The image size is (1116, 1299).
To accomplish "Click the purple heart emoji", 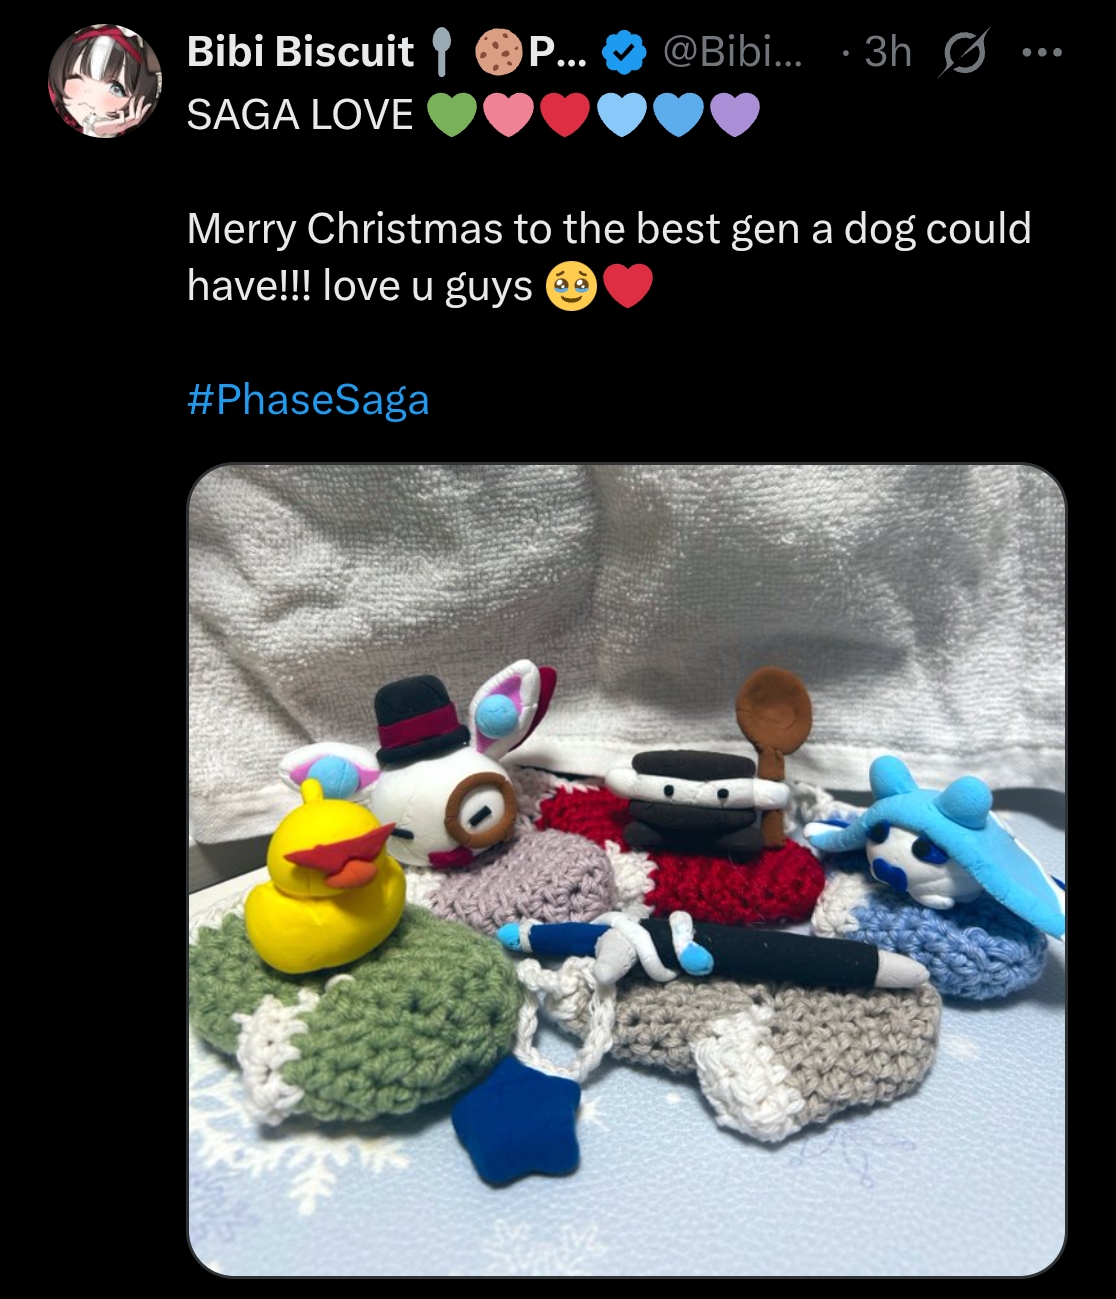I will point(735,115).
